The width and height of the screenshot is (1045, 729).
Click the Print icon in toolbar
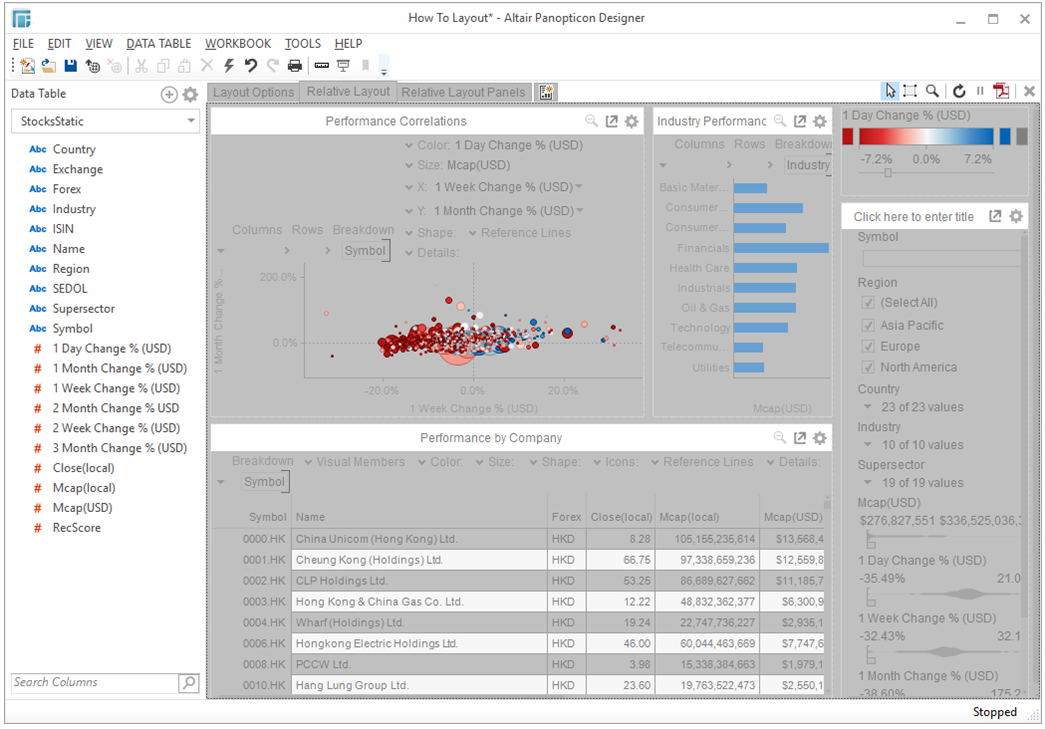click(294, 66)
